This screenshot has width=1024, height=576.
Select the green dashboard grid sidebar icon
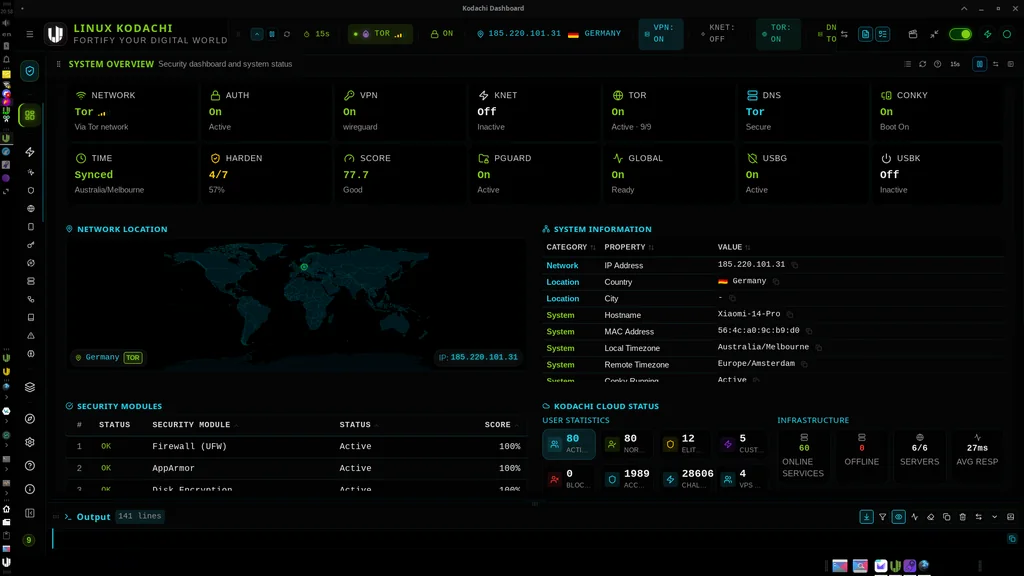(x=29, y=116)
